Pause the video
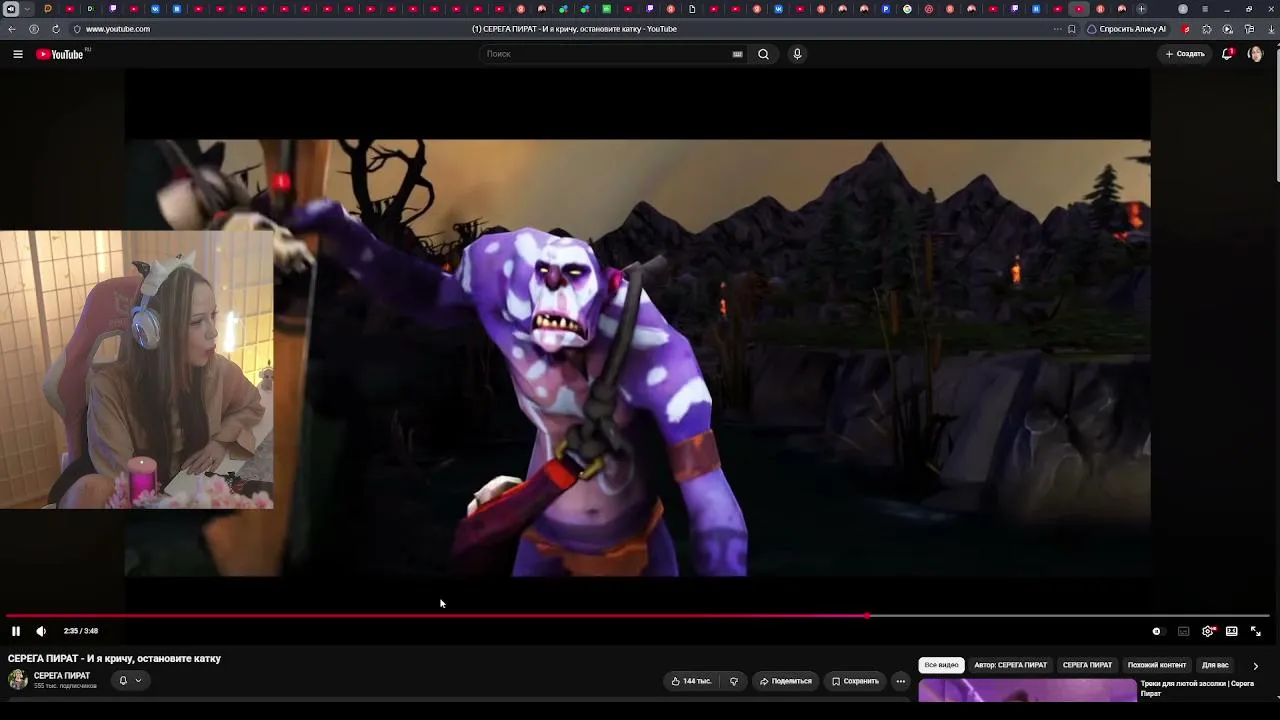 click(16, 631)
